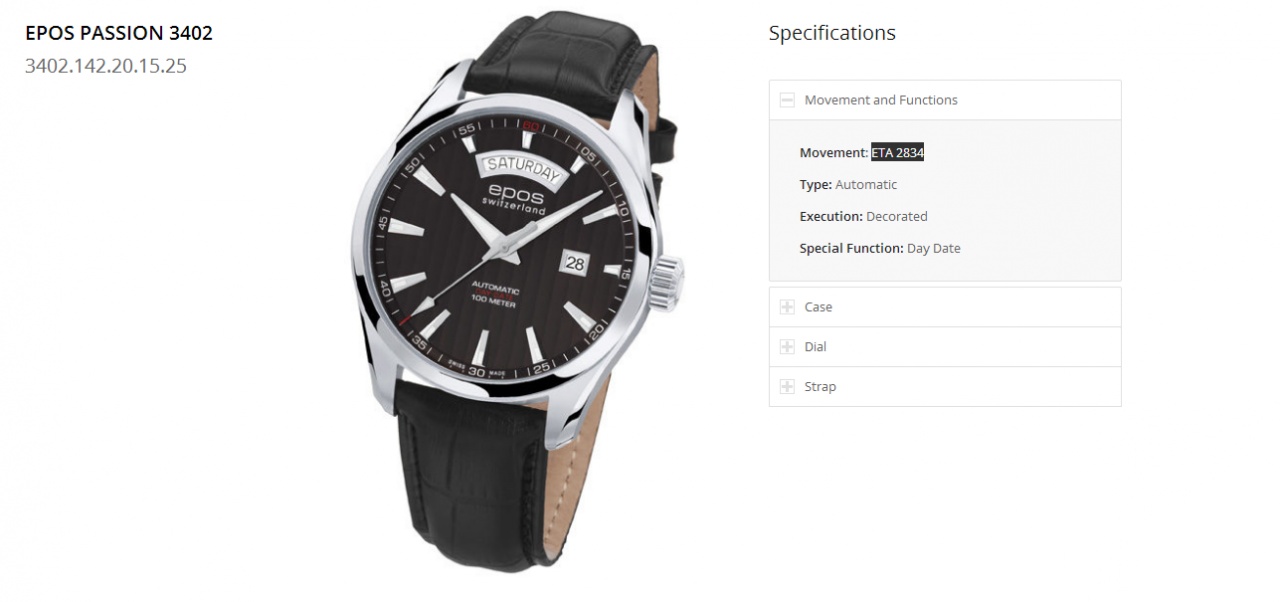Click the date 28 window on watch
Image resolution: width=1280 pixels, height=602 pixels.
coord(576,263)
